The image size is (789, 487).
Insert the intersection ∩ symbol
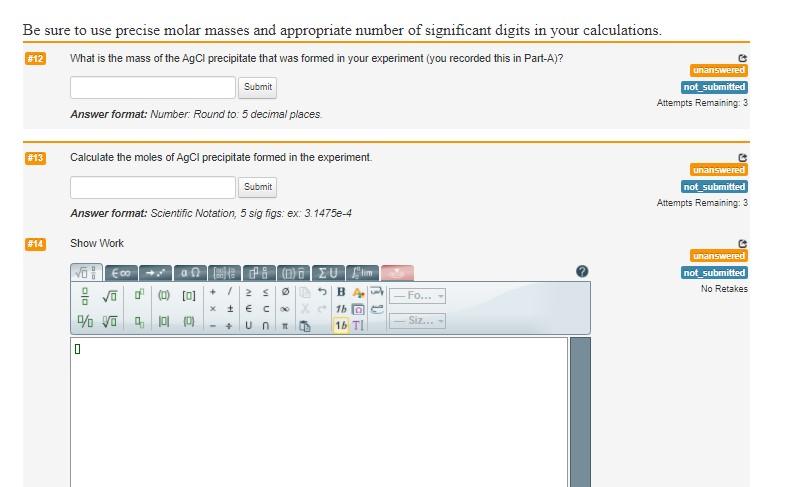(x=266, y=326)
